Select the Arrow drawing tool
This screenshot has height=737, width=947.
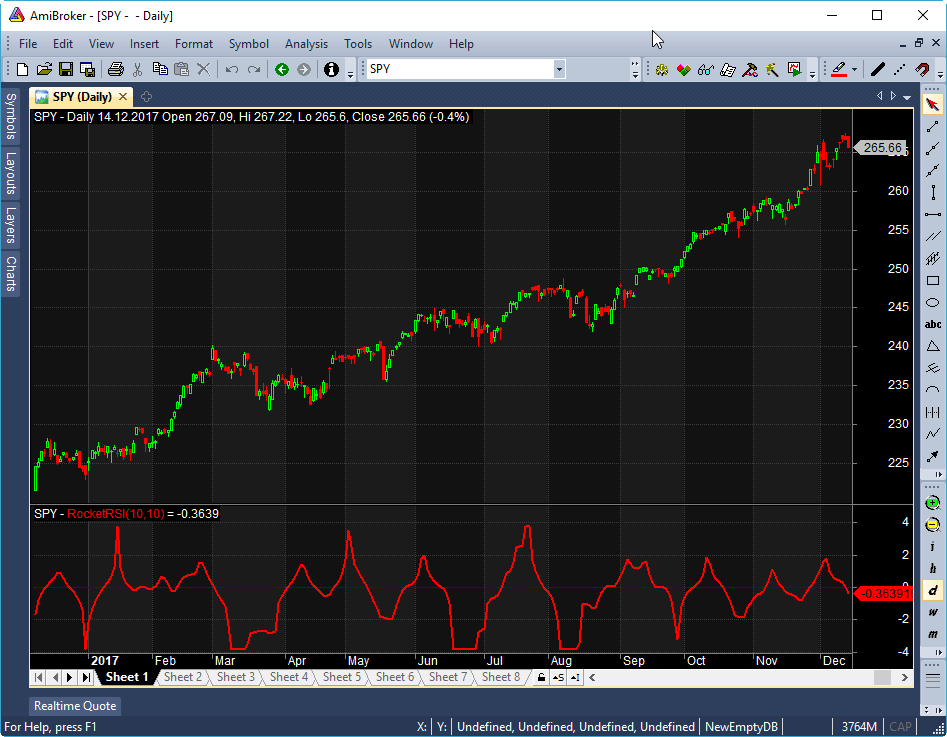pos(933,456)
